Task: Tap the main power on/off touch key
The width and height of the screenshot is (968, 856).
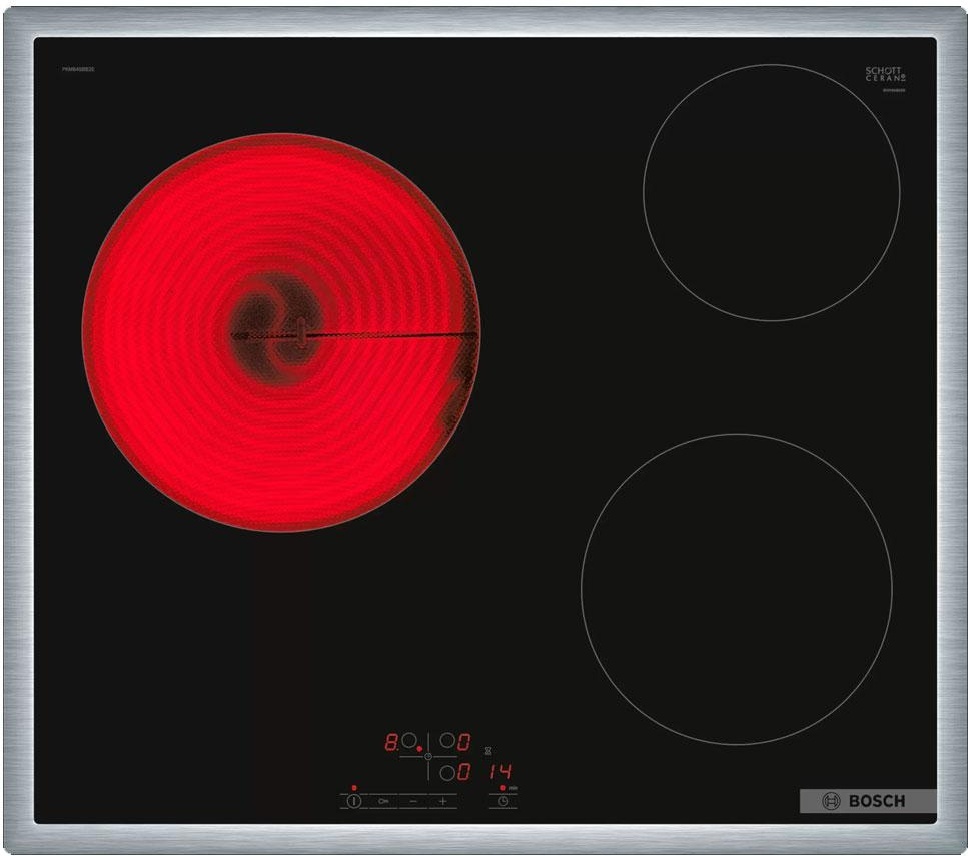Action: [x=353, y=801]
